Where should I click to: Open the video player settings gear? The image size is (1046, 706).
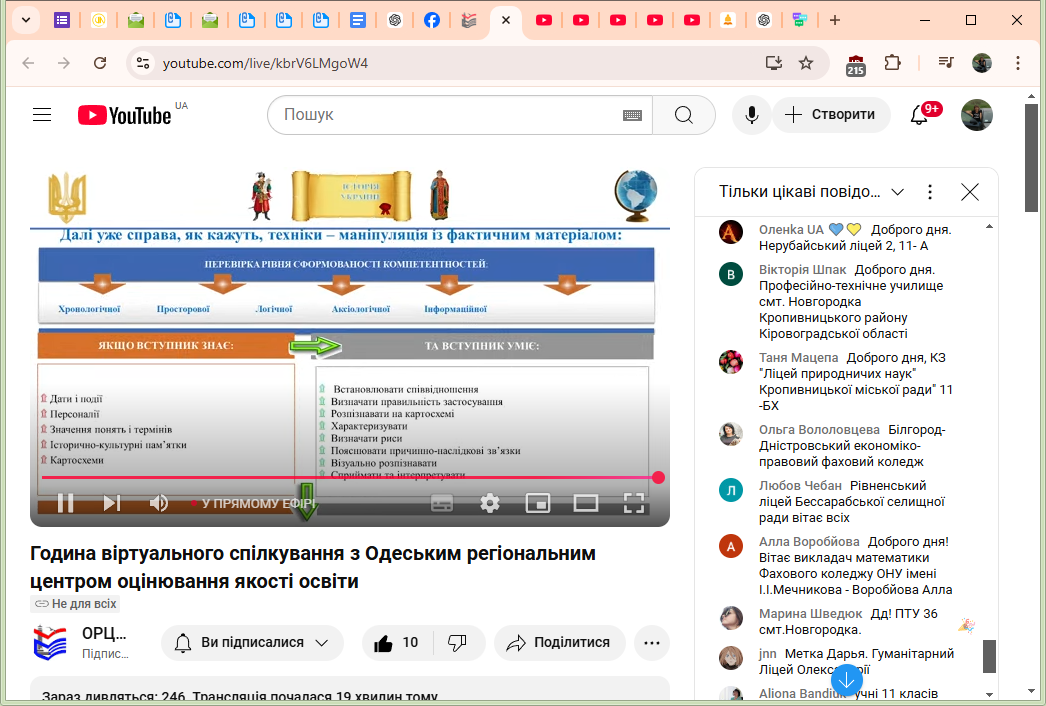pos(490,503)
